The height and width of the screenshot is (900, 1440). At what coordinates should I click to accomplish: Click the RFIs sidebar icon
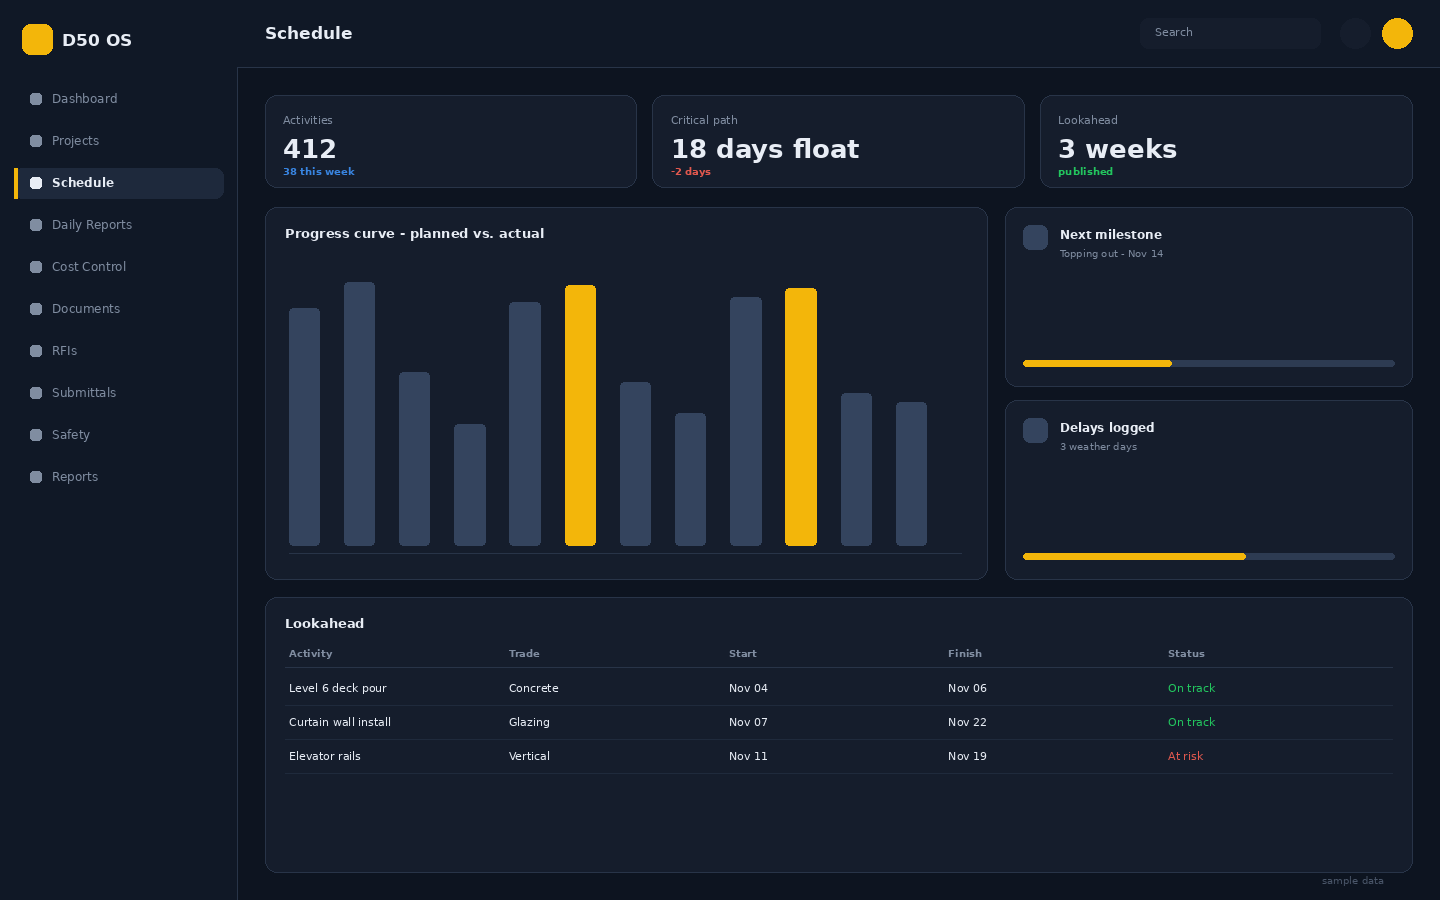click(x=36, y=351)
